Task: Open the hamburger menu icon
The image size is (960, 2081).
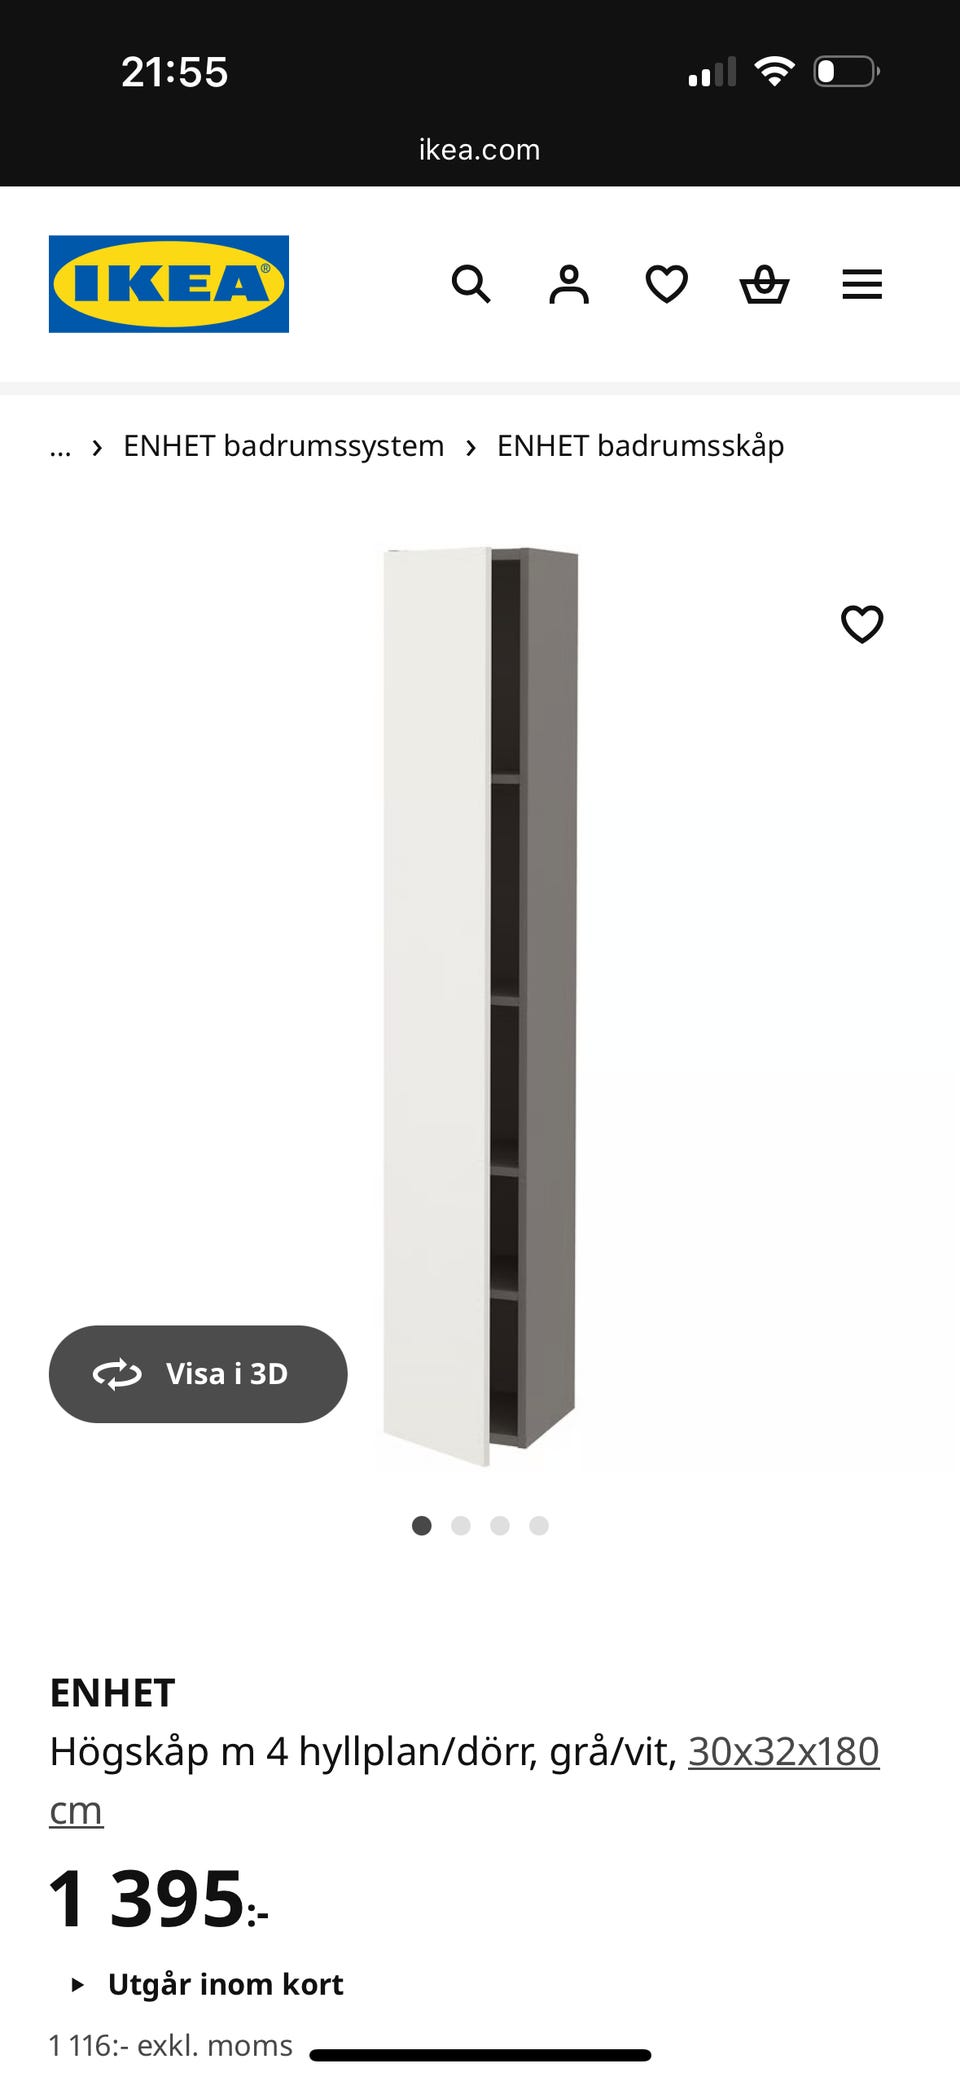Action: [862, 284]
